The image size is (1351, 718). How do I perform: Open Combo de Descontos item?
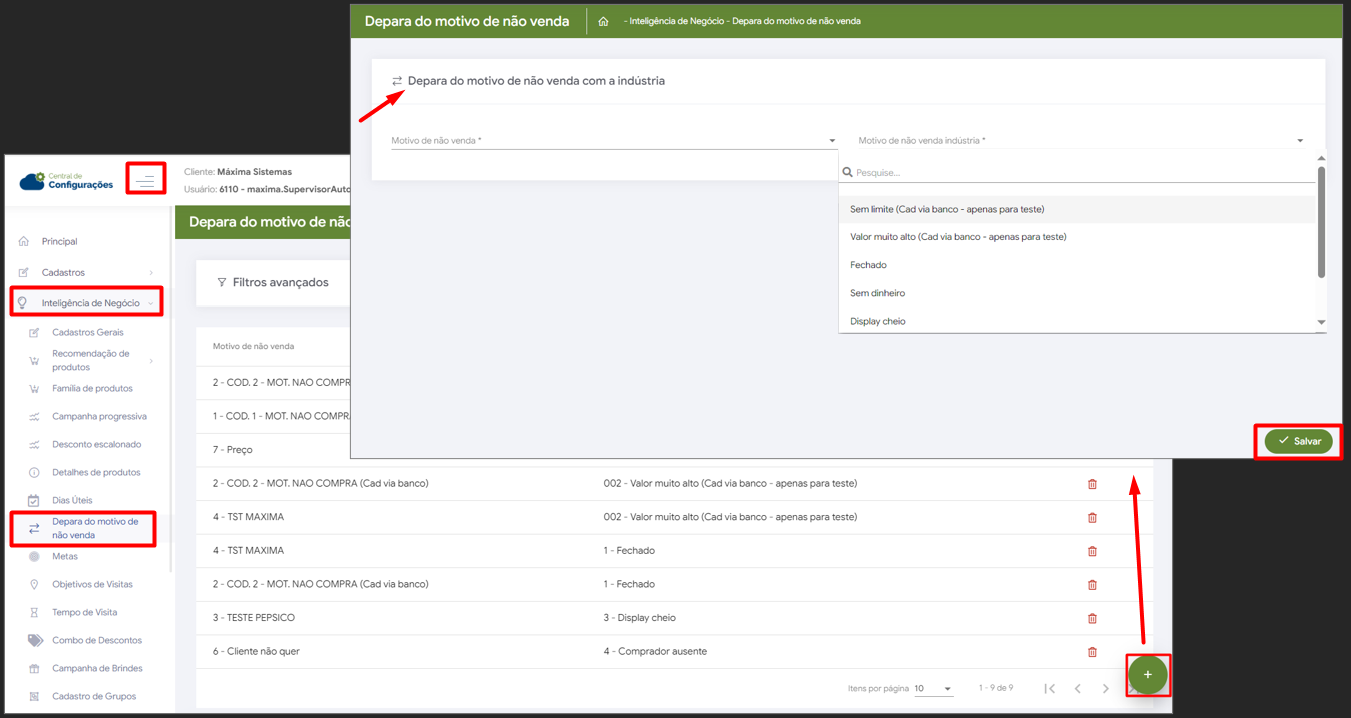(x=97, y=640)
